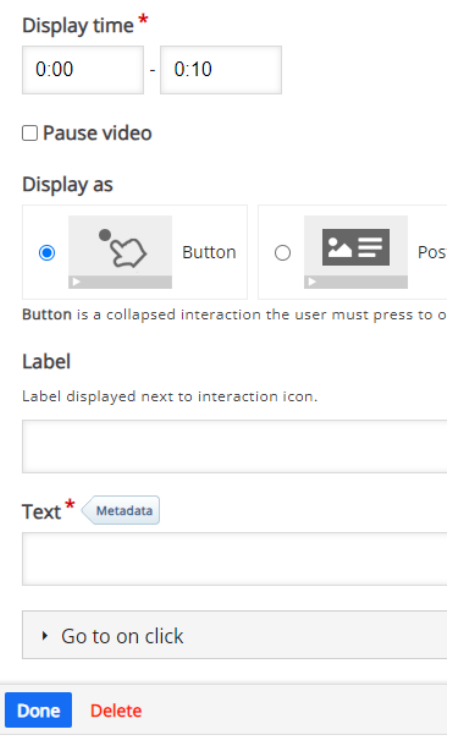Click the red Delete link
Viewport: 457px width, 740px height.
pos(116,710)
